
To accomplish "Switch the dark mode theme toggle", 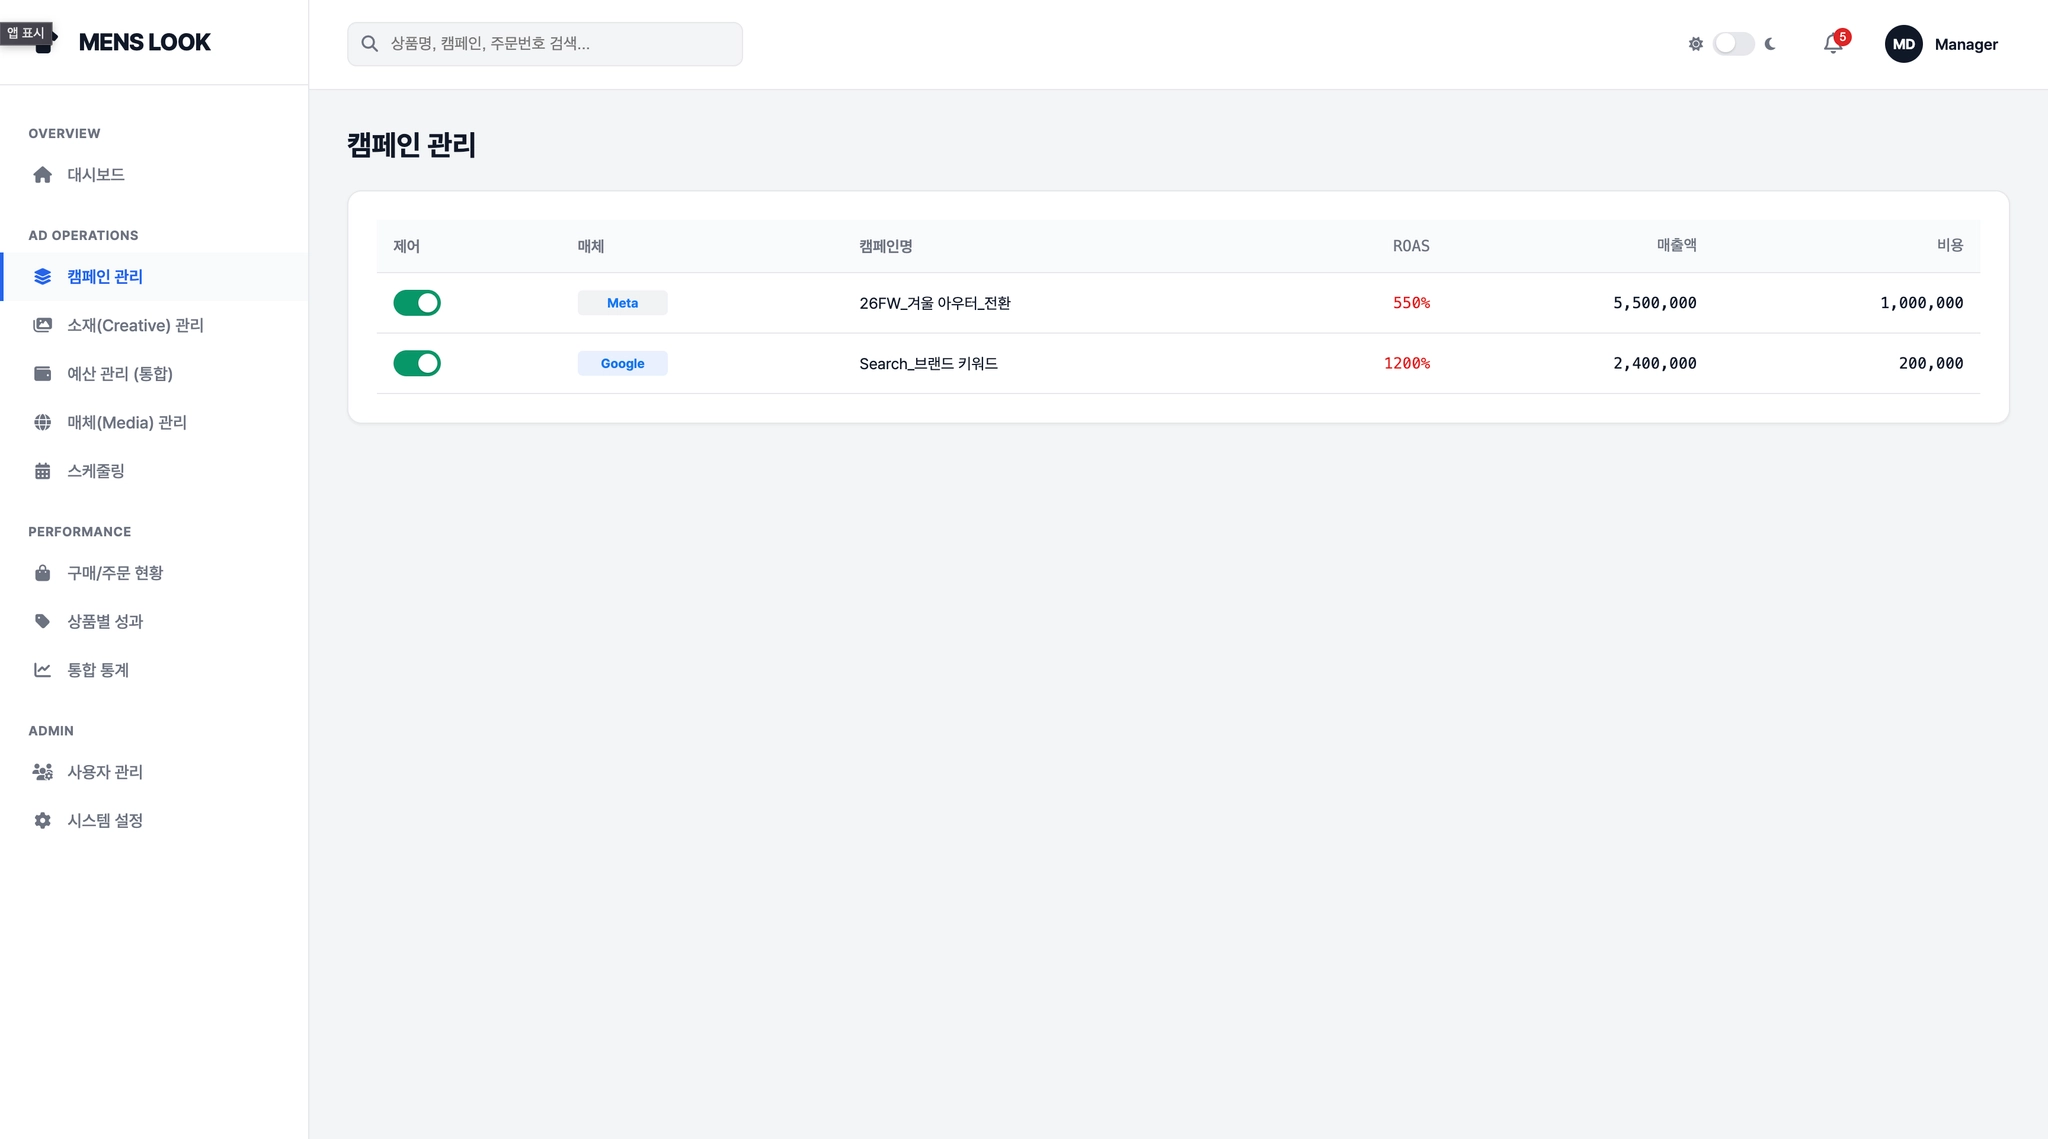I will [x=1733, y=44].
